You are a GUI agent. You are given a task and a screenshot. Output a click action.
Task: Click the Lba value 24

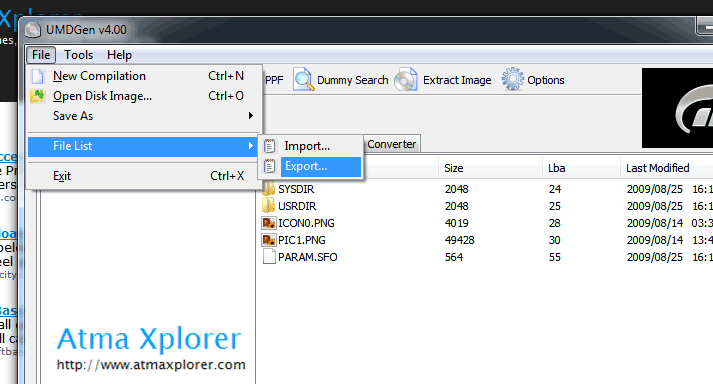coord(554,189)
